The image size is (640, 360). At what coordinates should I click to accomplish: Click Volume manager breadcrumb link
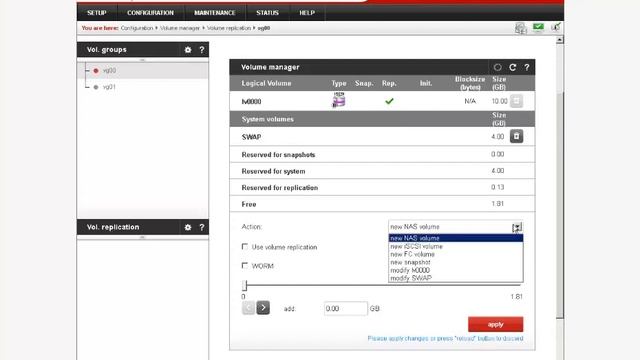[x=180, y=28]
